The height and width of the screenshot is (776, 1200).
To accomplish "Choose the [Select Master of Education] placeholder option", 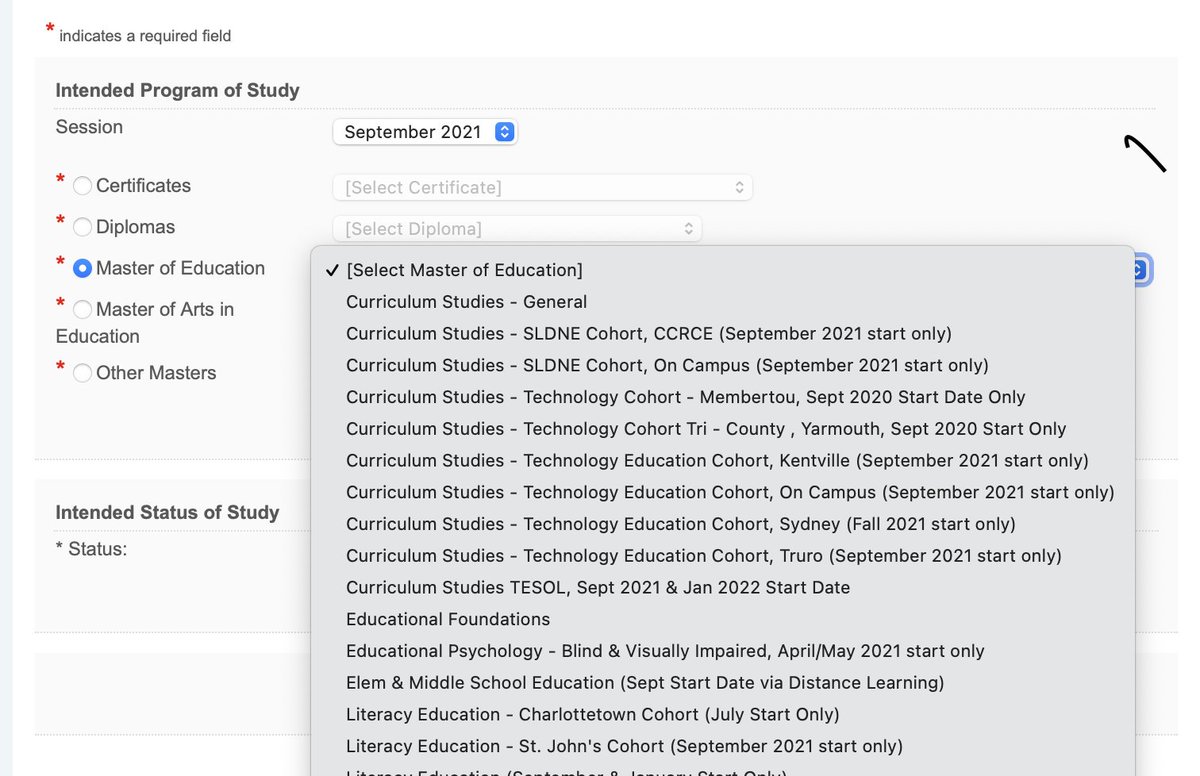I will 723,270.
